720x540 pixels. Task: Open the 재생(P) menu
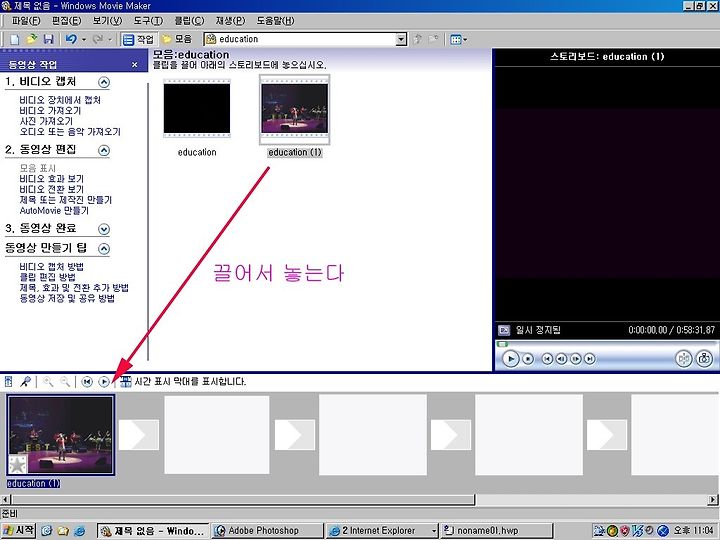click(231, 21)
